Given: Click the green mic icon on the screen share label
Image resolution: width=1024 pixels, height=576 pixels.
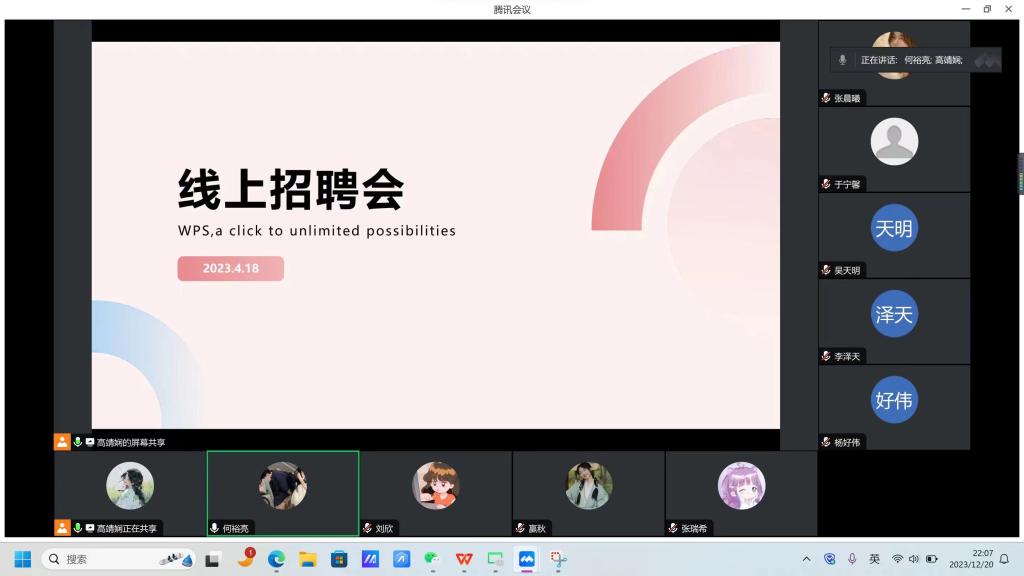Looking at the screenshot, I should (77, 442).
